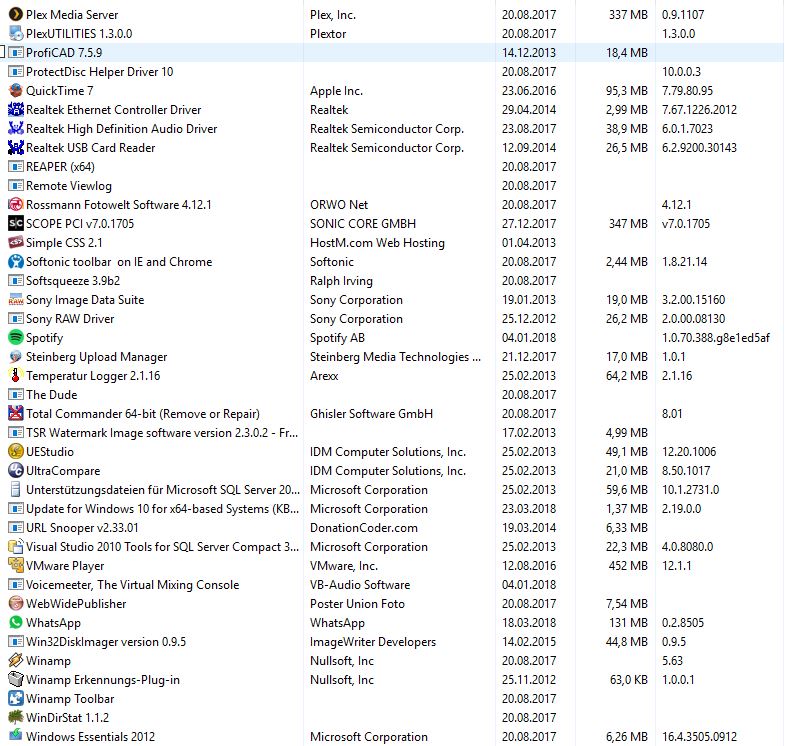
Task: Click the Total Commander 64-bit icon
Action: click(x=16, y=414)
